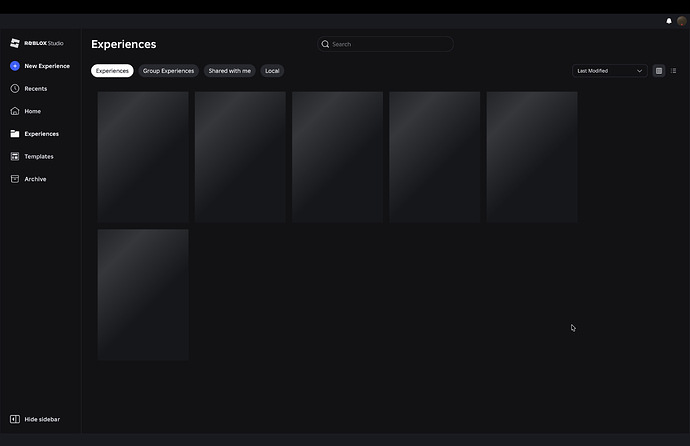Click the Roblox Studio logo icon

(x=15, y=43)
